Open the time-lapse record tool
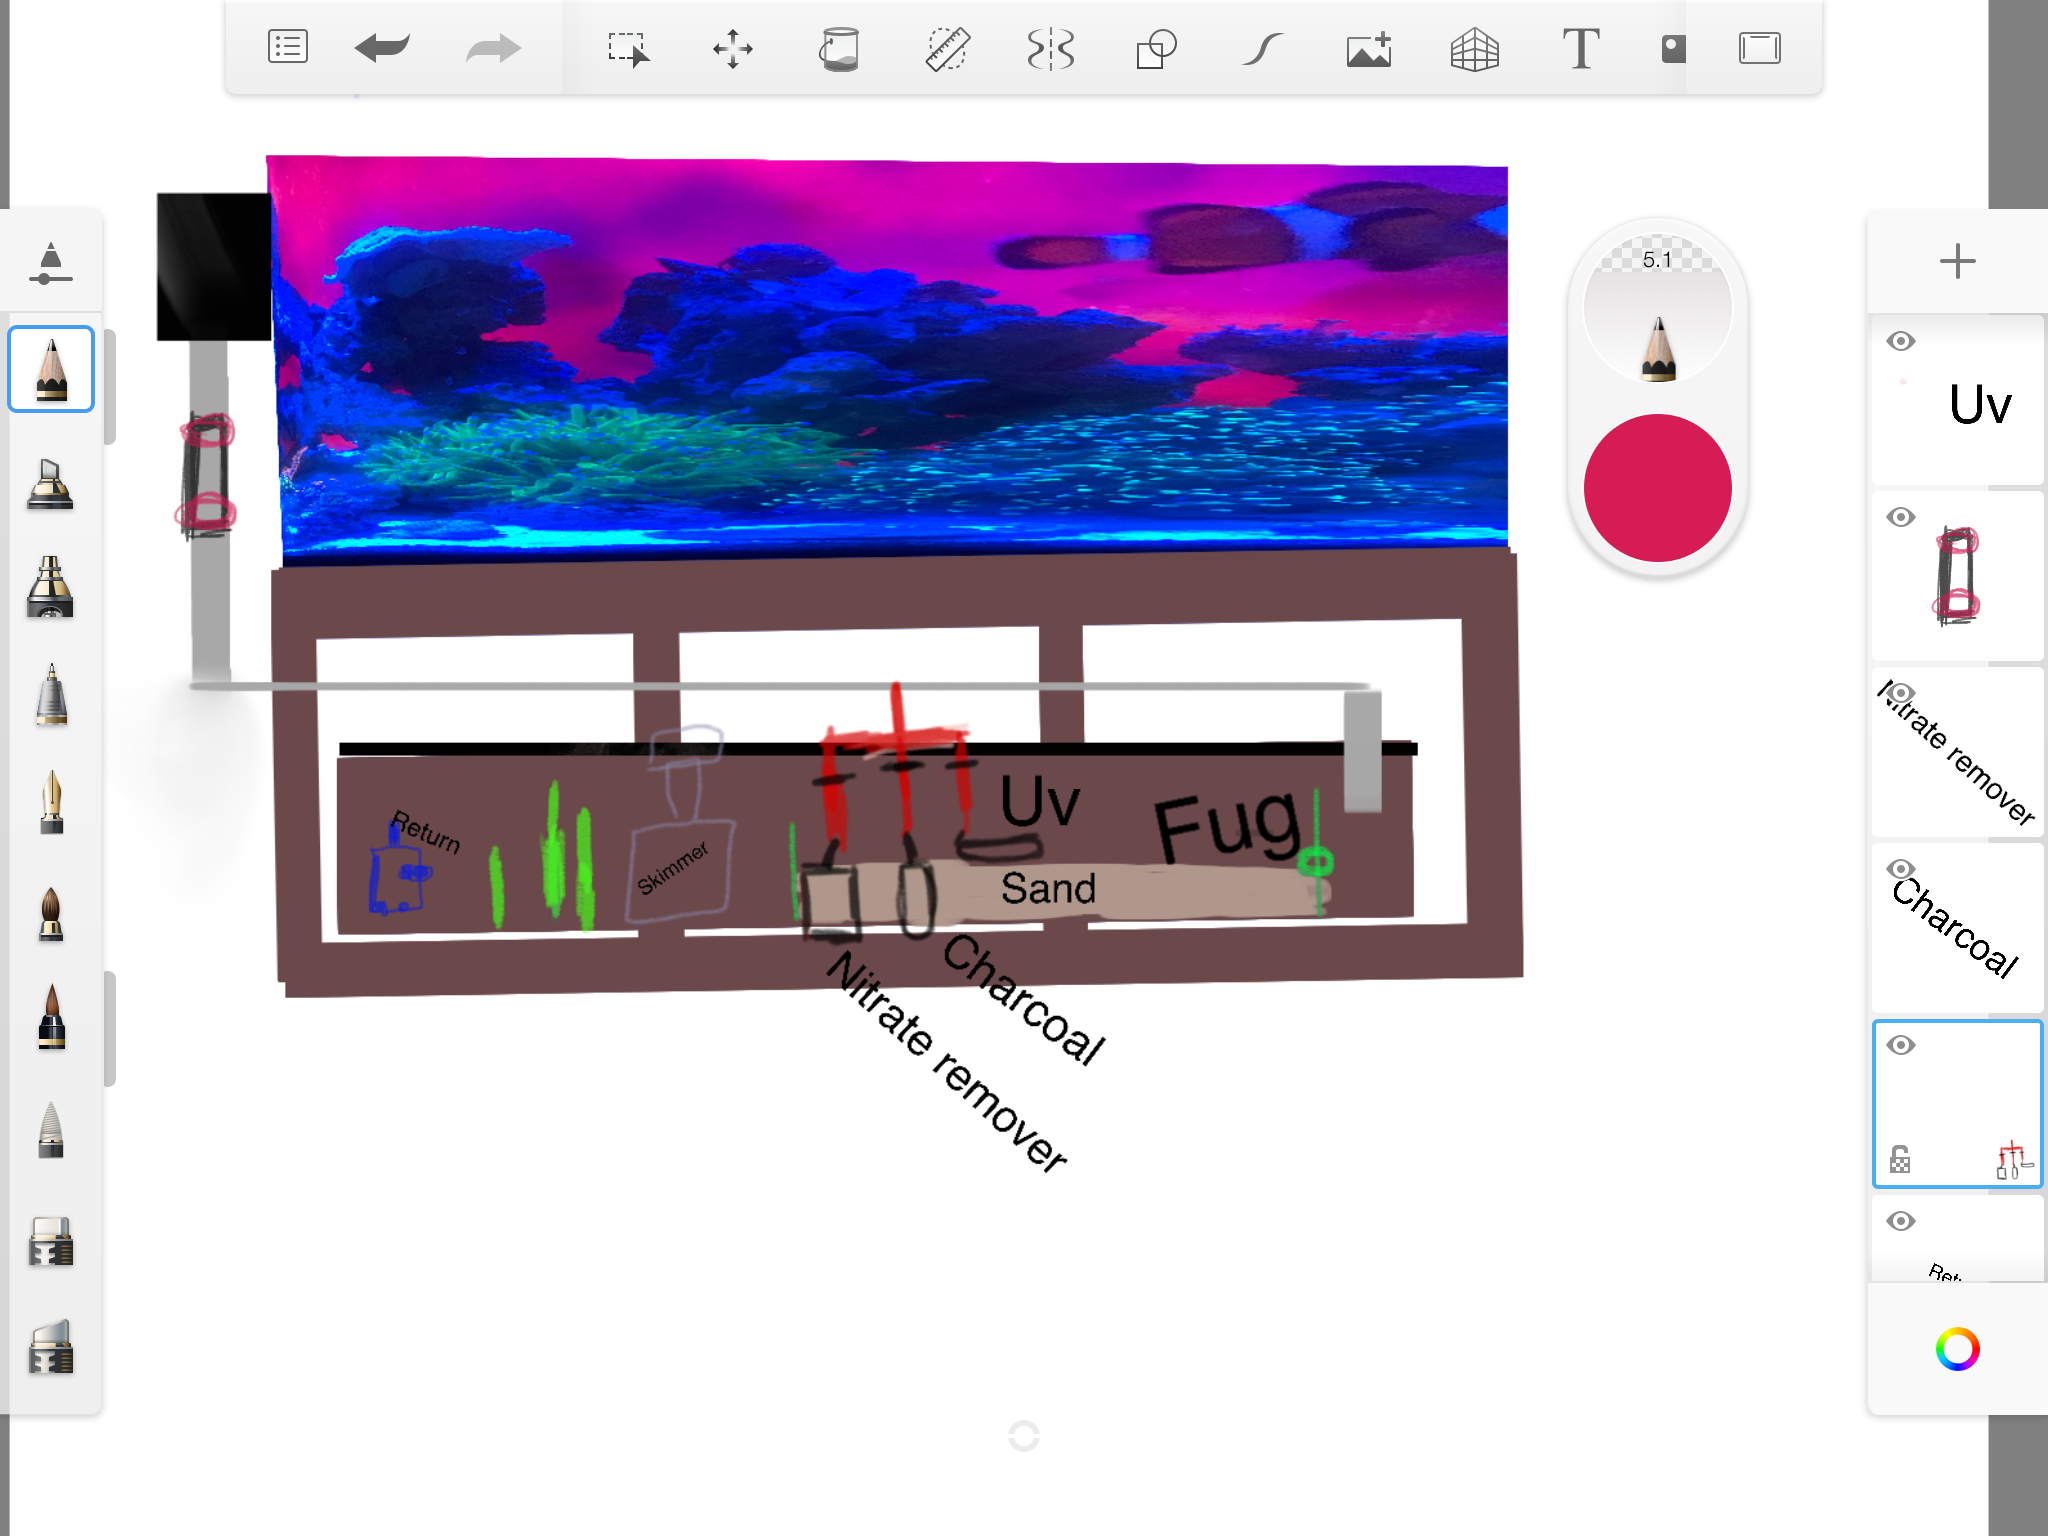Viewport: 2048px width, 1536px height. pyautogui.click(x=1673, y=49)
